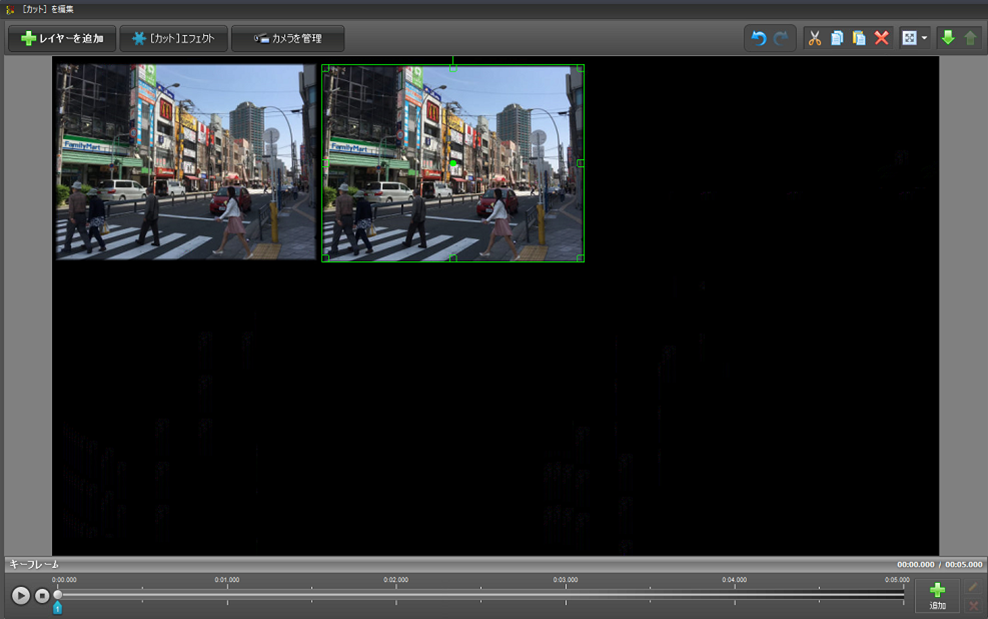Viewport: 988px width, 619px height.
Task: Click the undo arrow icon
Action: 758,39
